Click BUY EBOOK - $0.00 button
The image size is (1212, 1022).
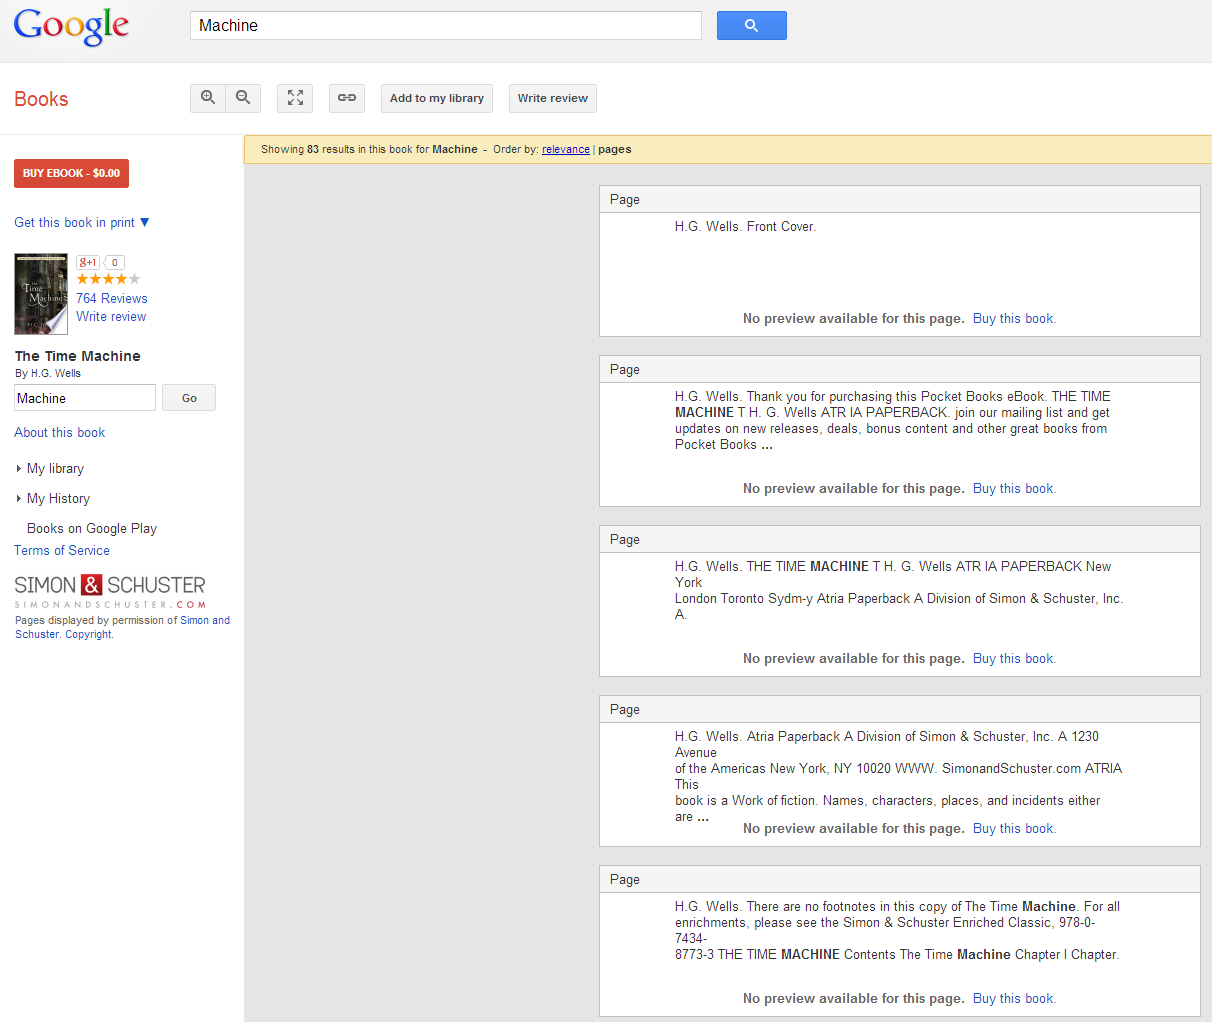71,173
